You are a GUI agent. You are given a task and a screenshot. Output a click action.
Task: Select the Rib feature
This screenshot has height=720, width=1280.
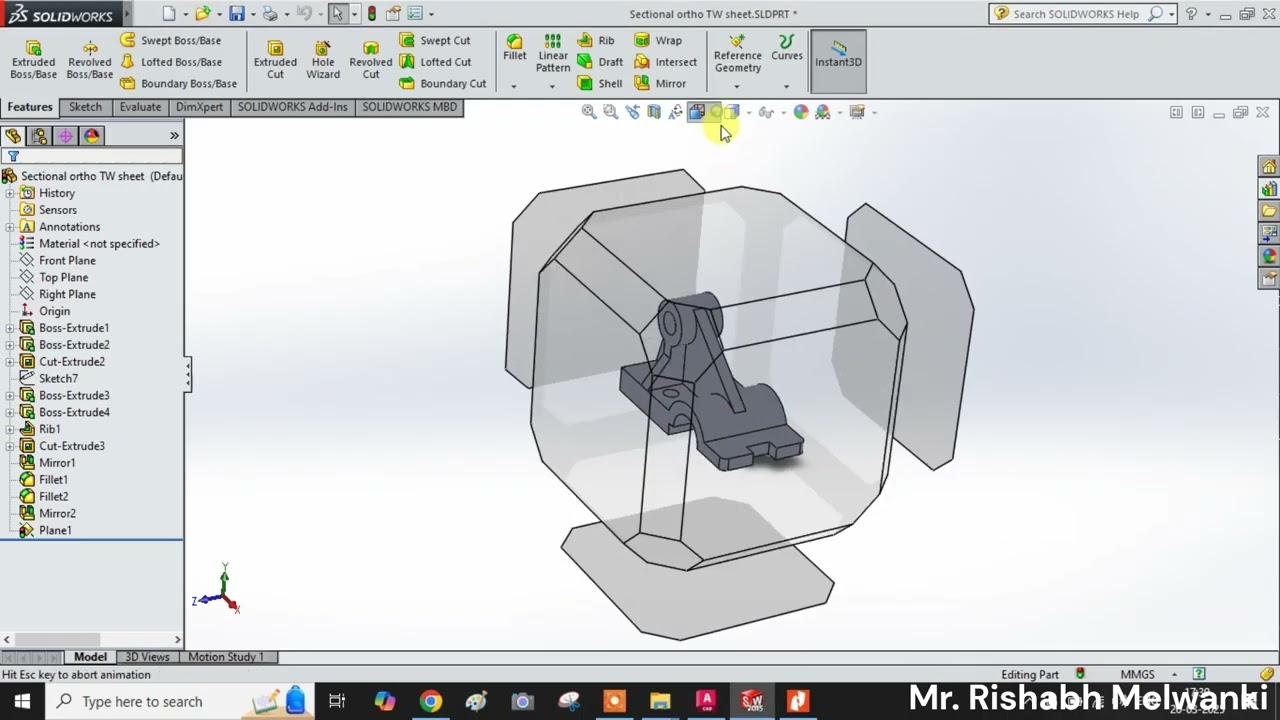pyautogui.click(x=596, y=40)
